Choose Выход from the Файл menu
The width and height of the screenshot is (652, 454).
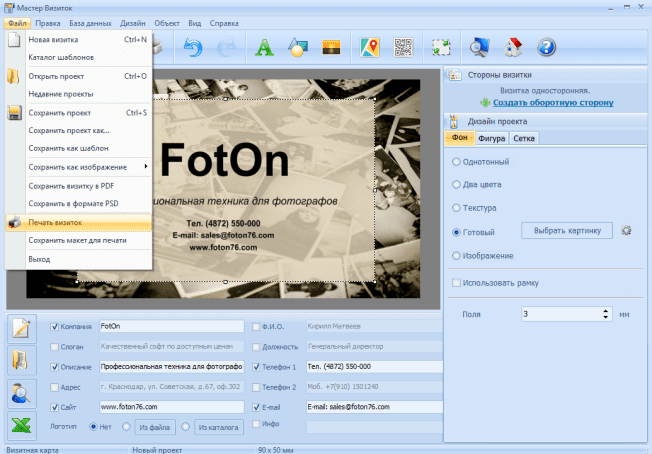39,259
